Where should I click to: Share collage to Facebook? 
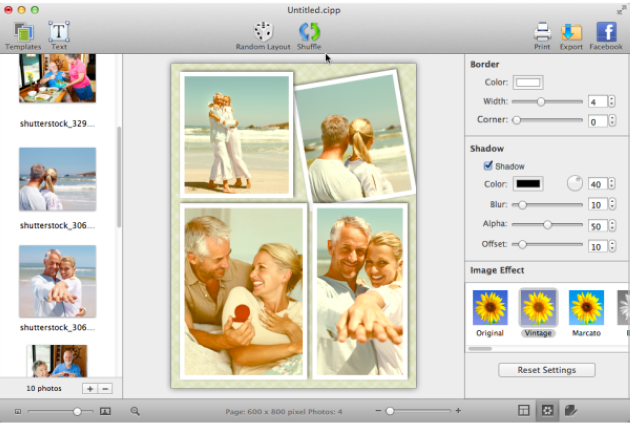606,34
